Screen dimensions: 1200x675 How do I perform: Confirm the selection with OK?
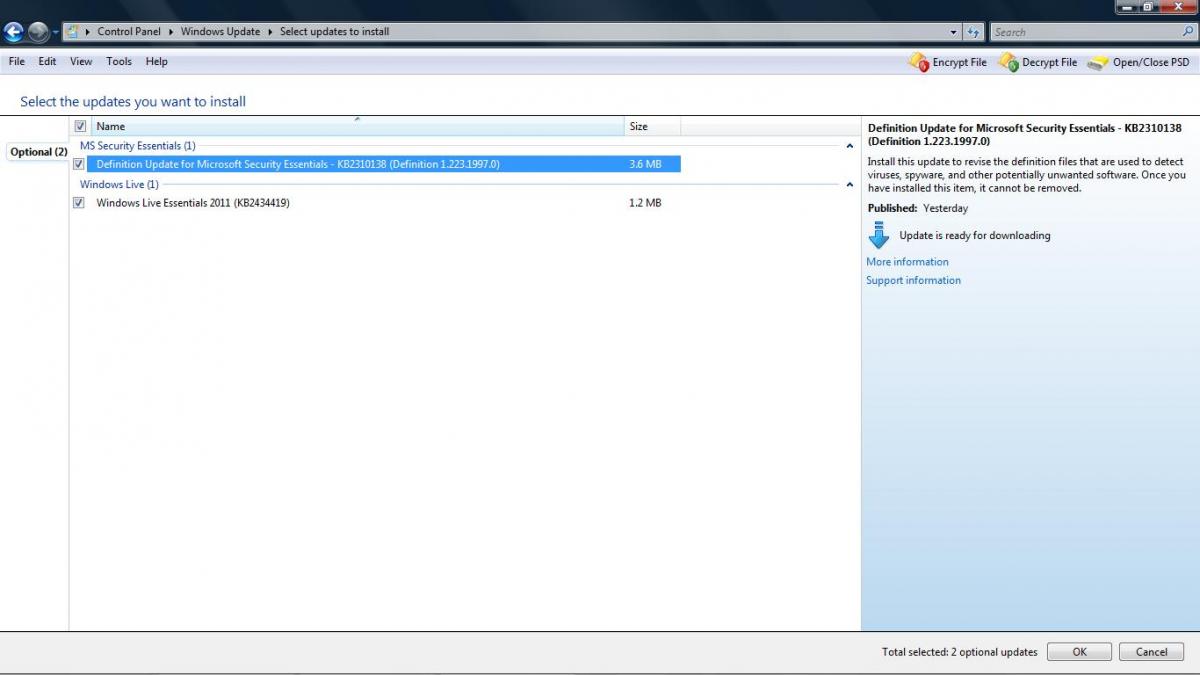coord(1079,652)
